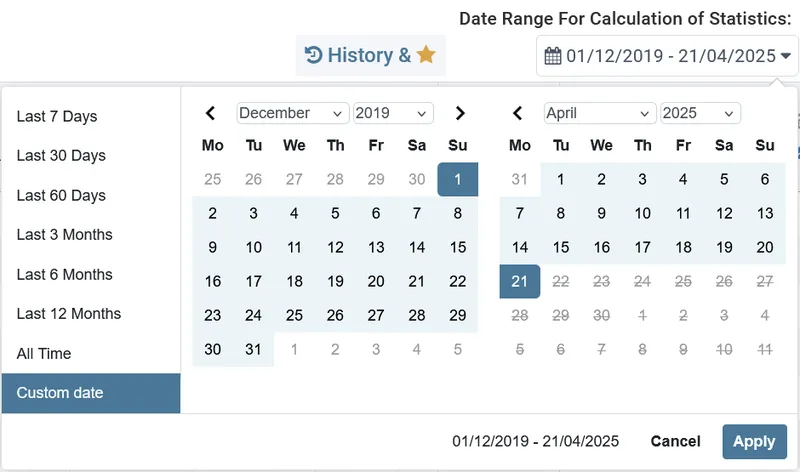Screen dimensions: 800x472
Task: Open the December month dropdown
Action: [293, 113]
